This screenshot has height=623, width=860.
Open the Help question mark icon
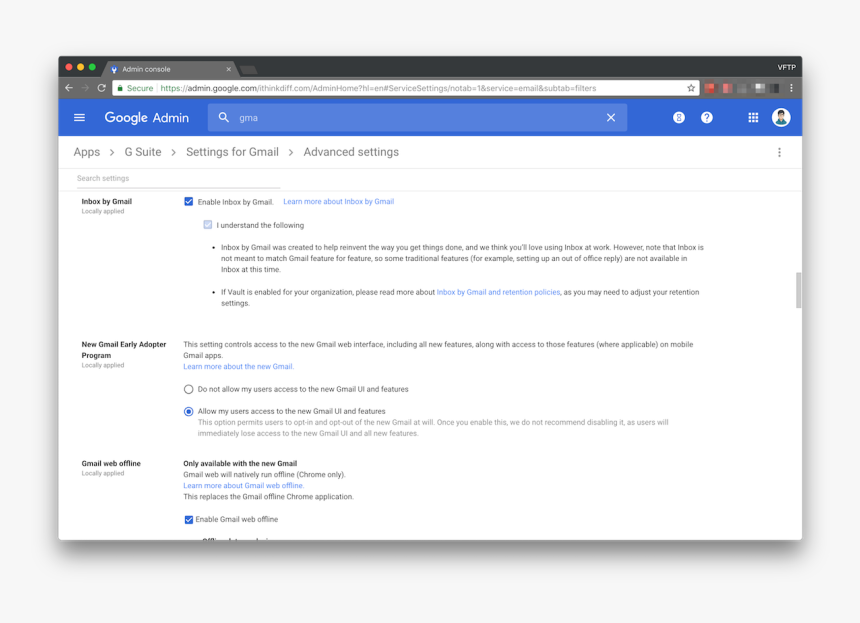[x=706, y=117]
